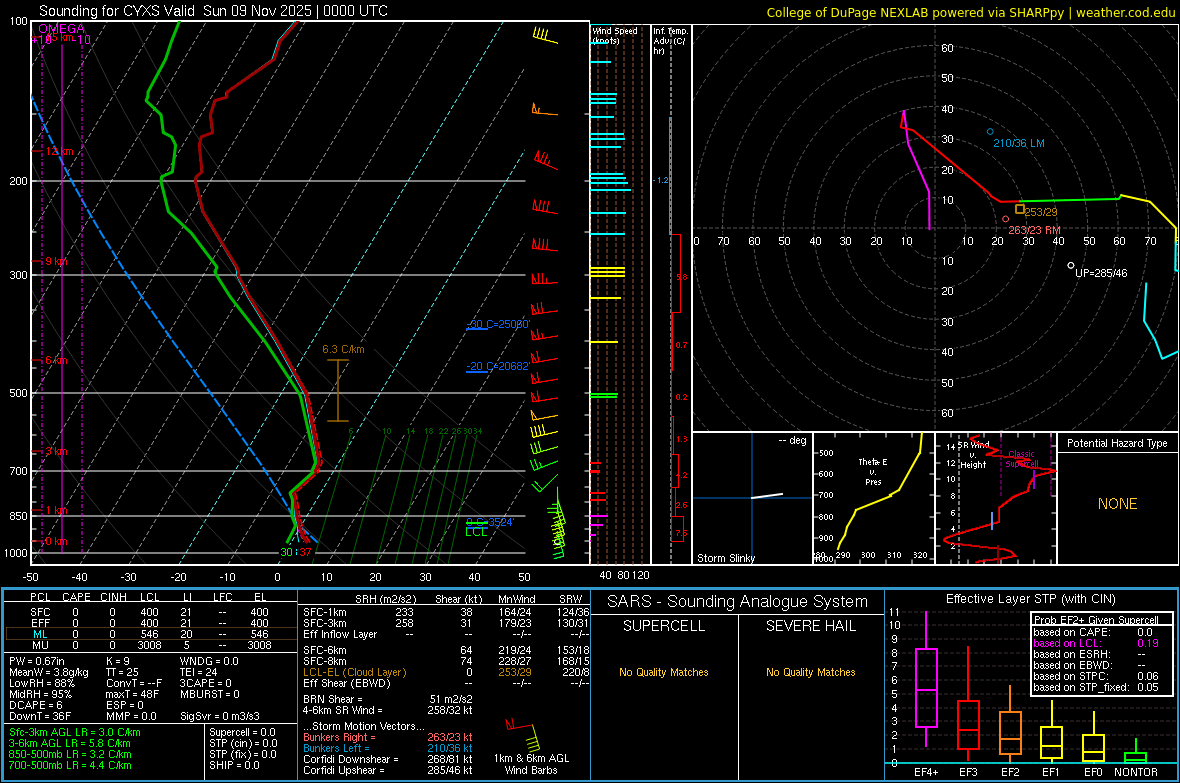The image size is (1180, 783).
Task: Click the Corfidi Downshear = 268/81 kt row
Action: (x=388, y=760)
